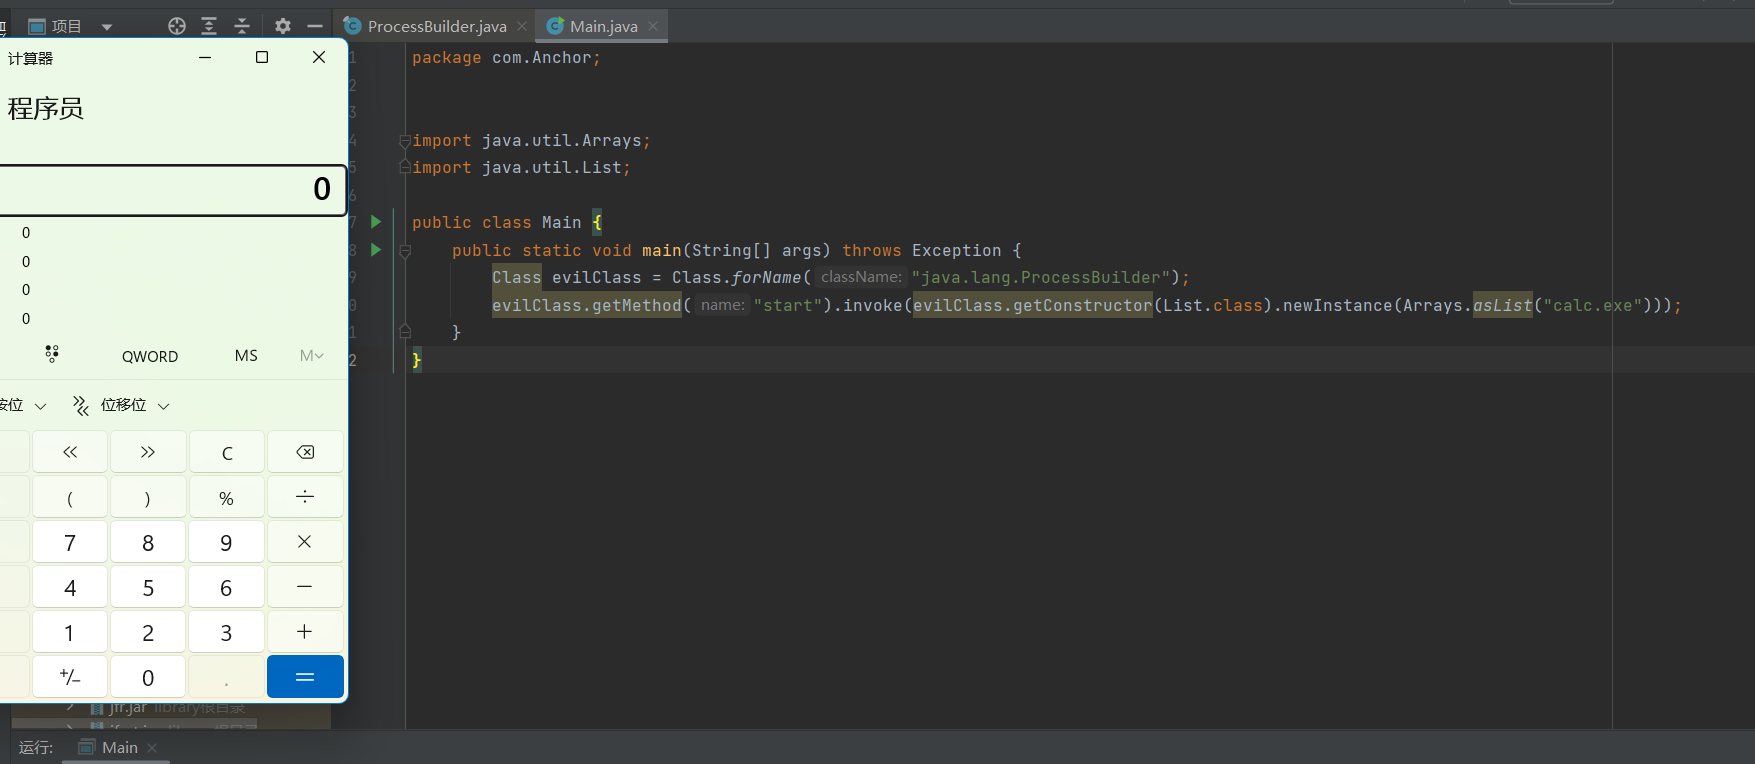The height and width of the screenshot is (764, 1755).
Task: Click the fold end marker below invoke line
Action: 405,332
